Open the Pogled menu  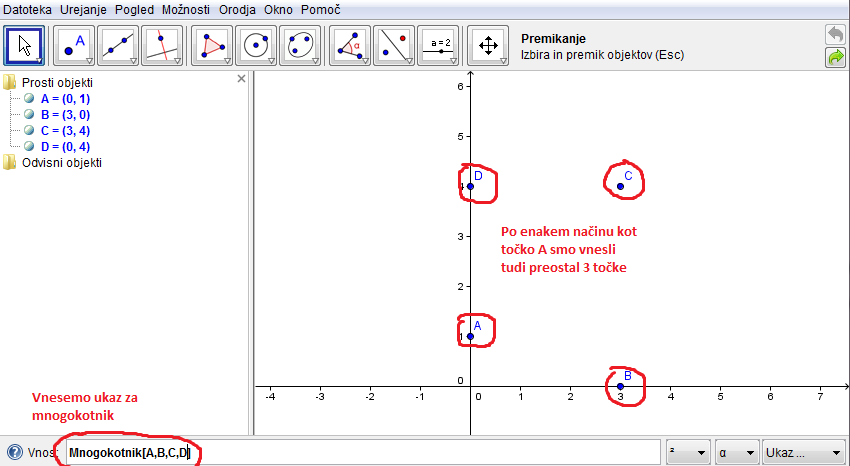point(134,10)
